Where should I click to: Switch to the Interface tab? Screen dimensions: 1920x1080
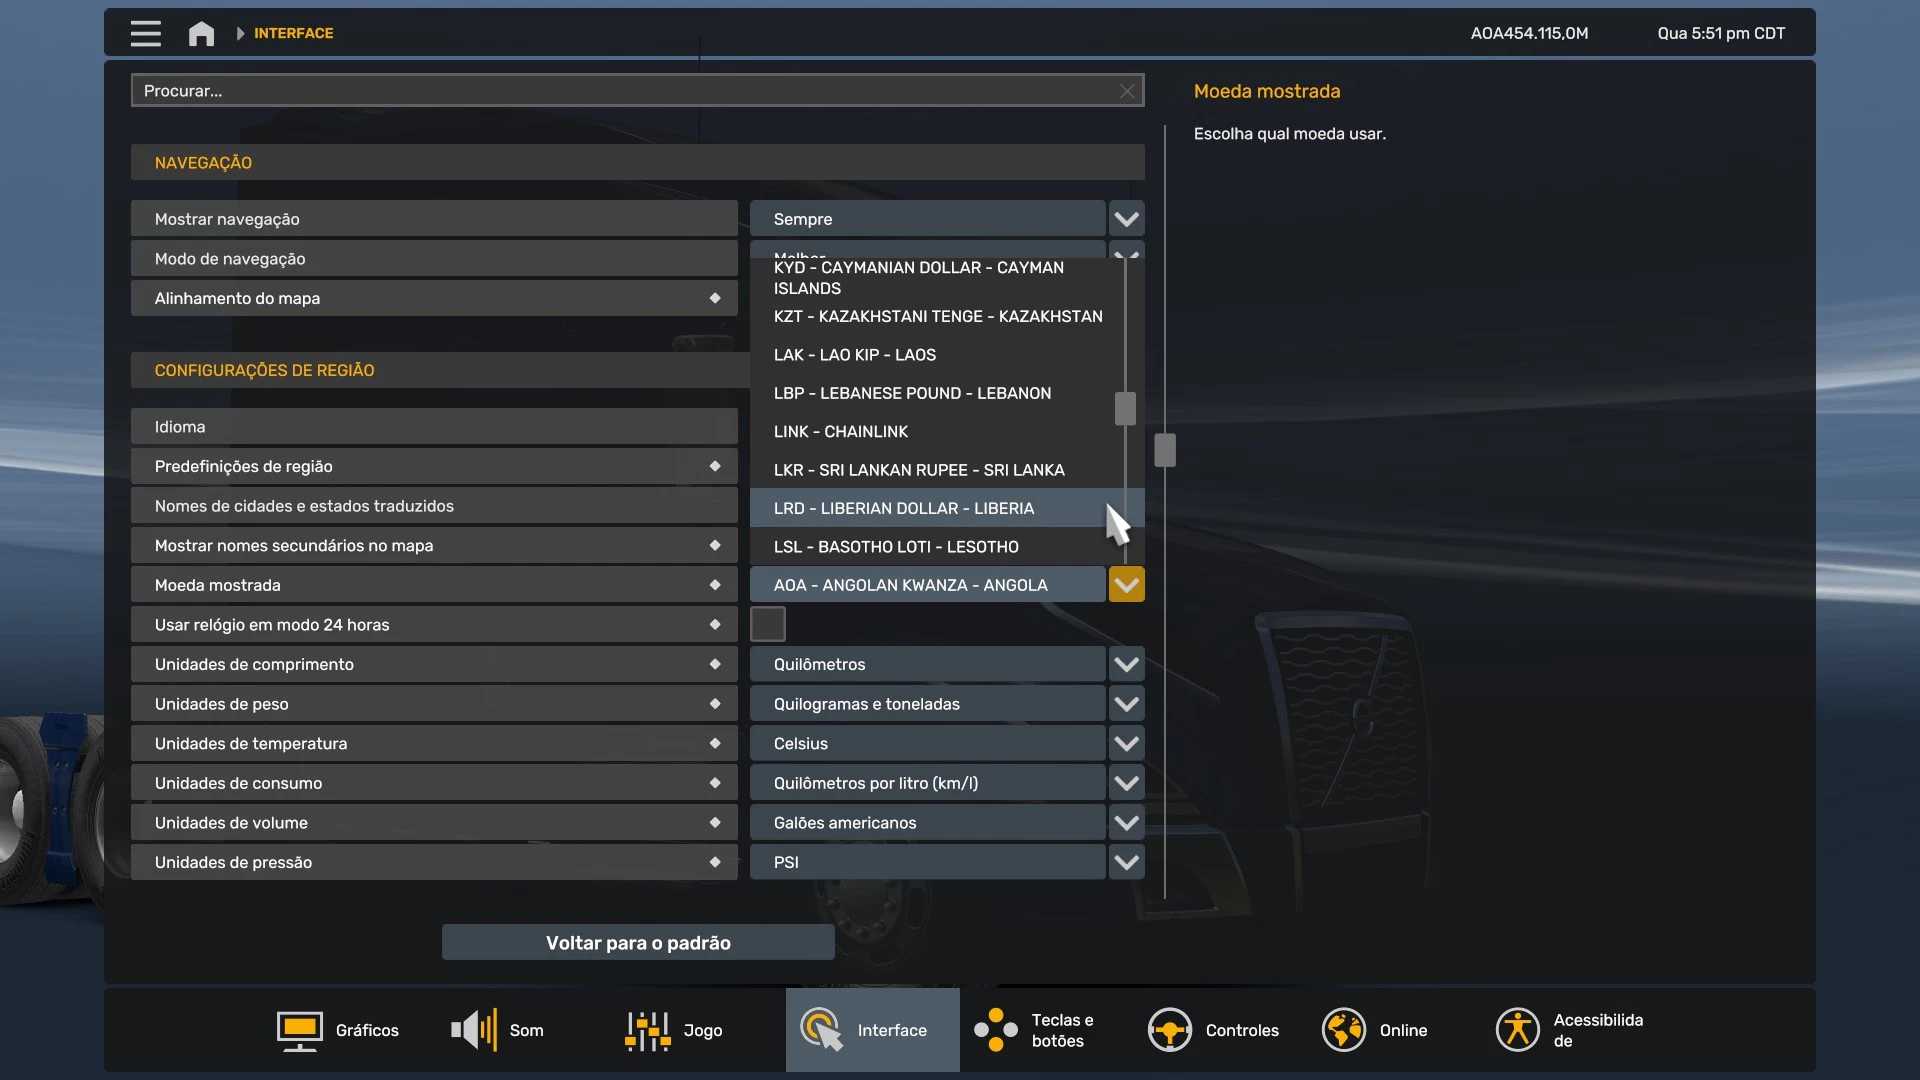tap(872, 1030)
